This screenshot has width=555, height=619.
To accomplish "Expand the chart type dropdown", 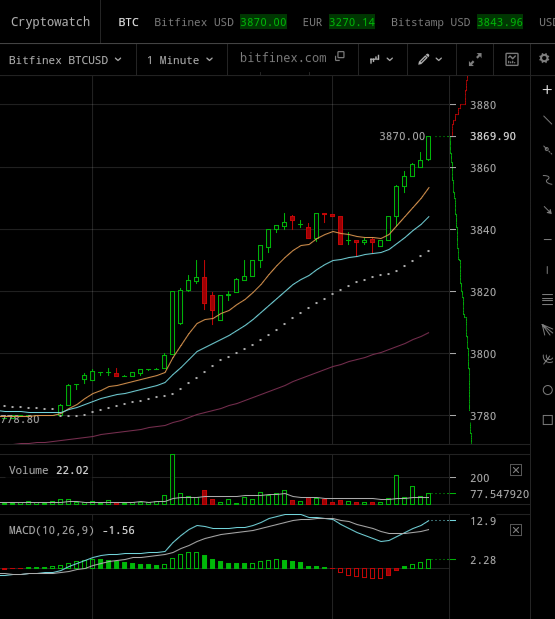I will pos(381,59).
